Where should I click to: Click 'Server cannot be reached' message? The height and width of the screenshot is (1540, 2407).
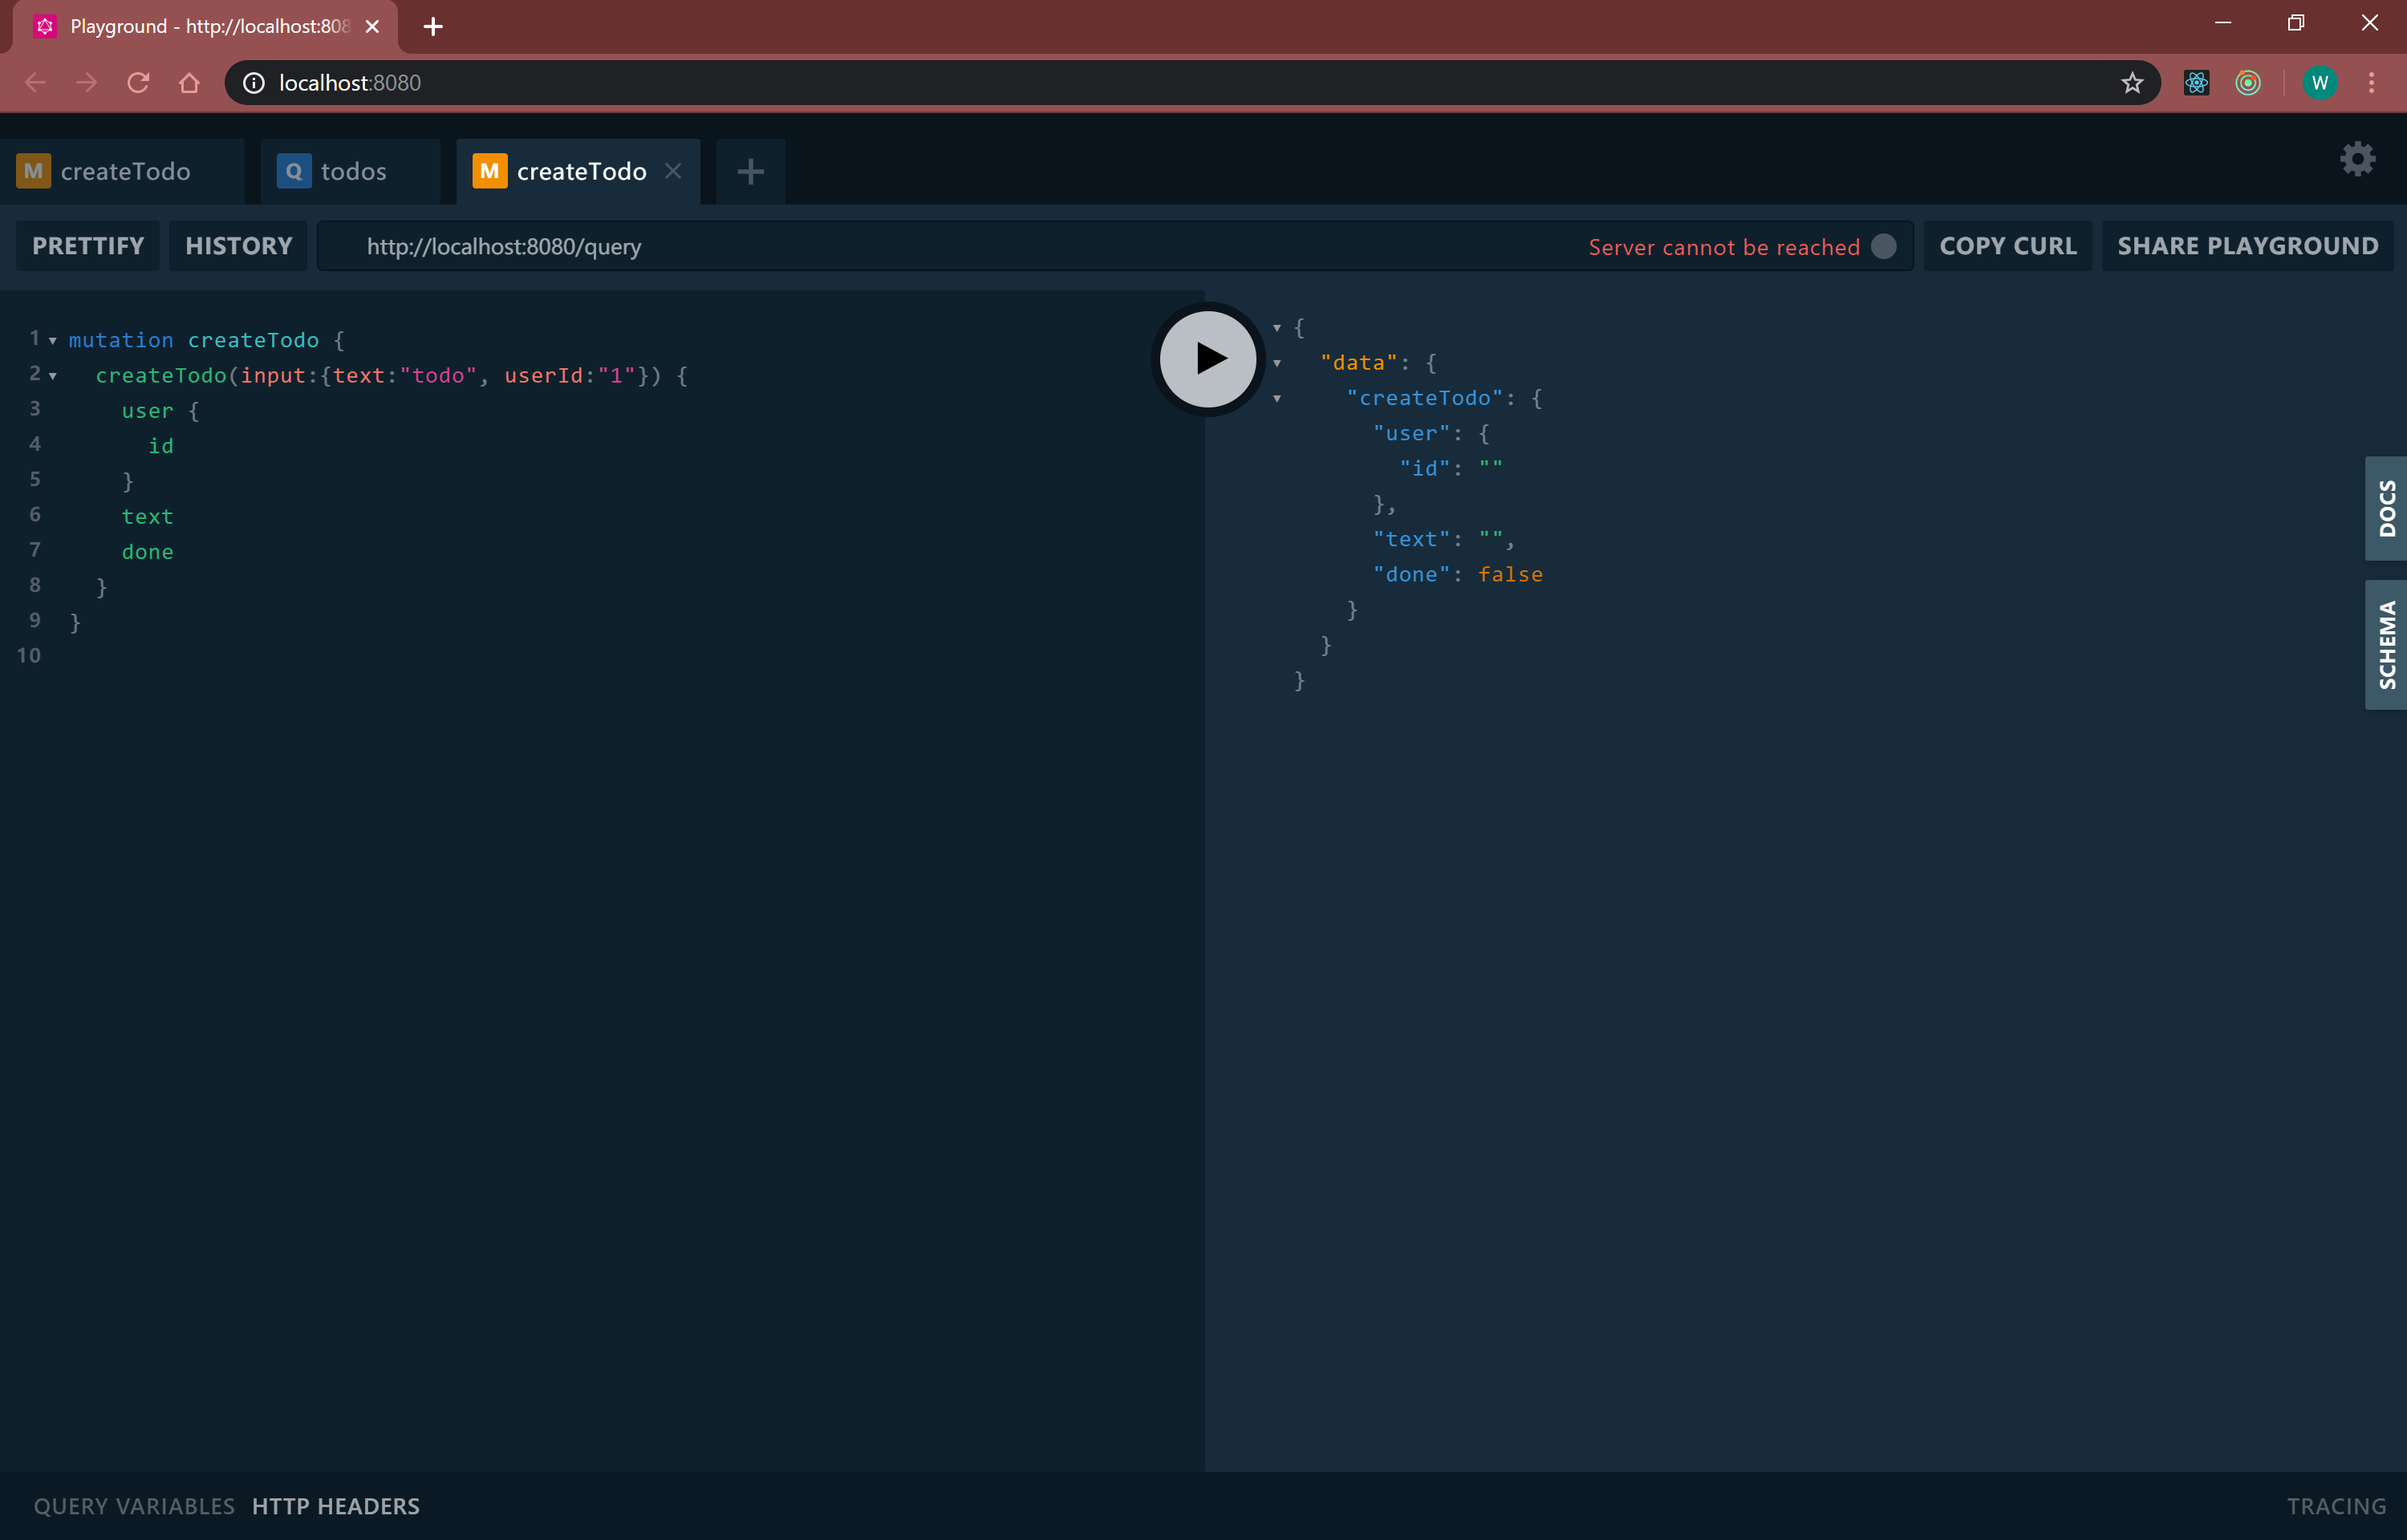1724,247
